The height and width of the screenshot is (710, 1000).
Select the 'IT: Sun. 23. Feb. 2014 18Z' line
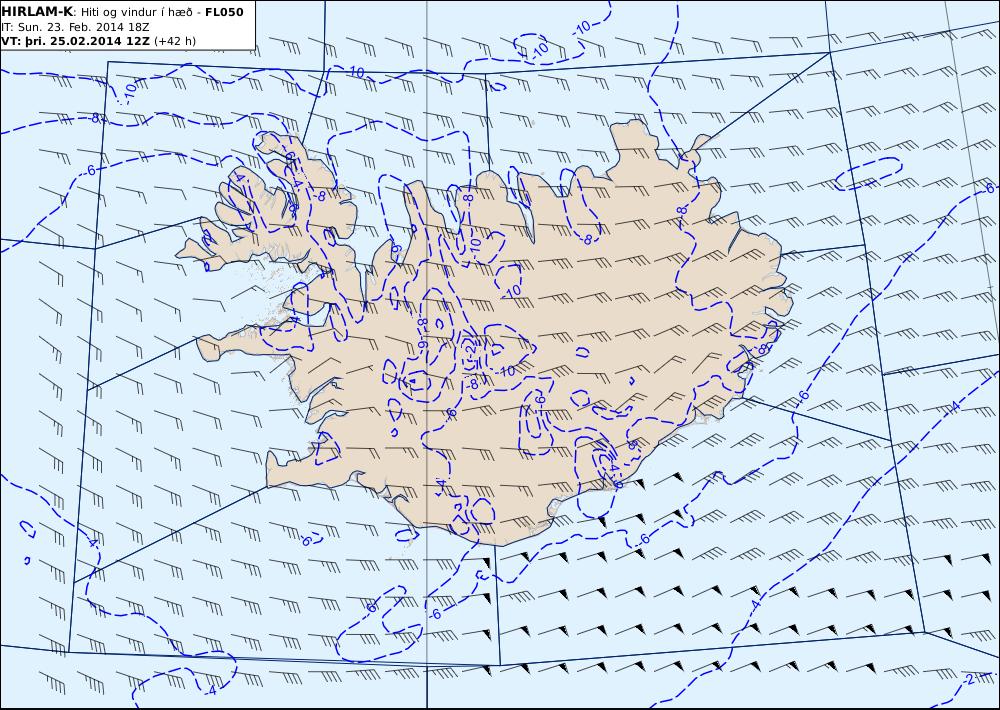(x=75, y=27)
